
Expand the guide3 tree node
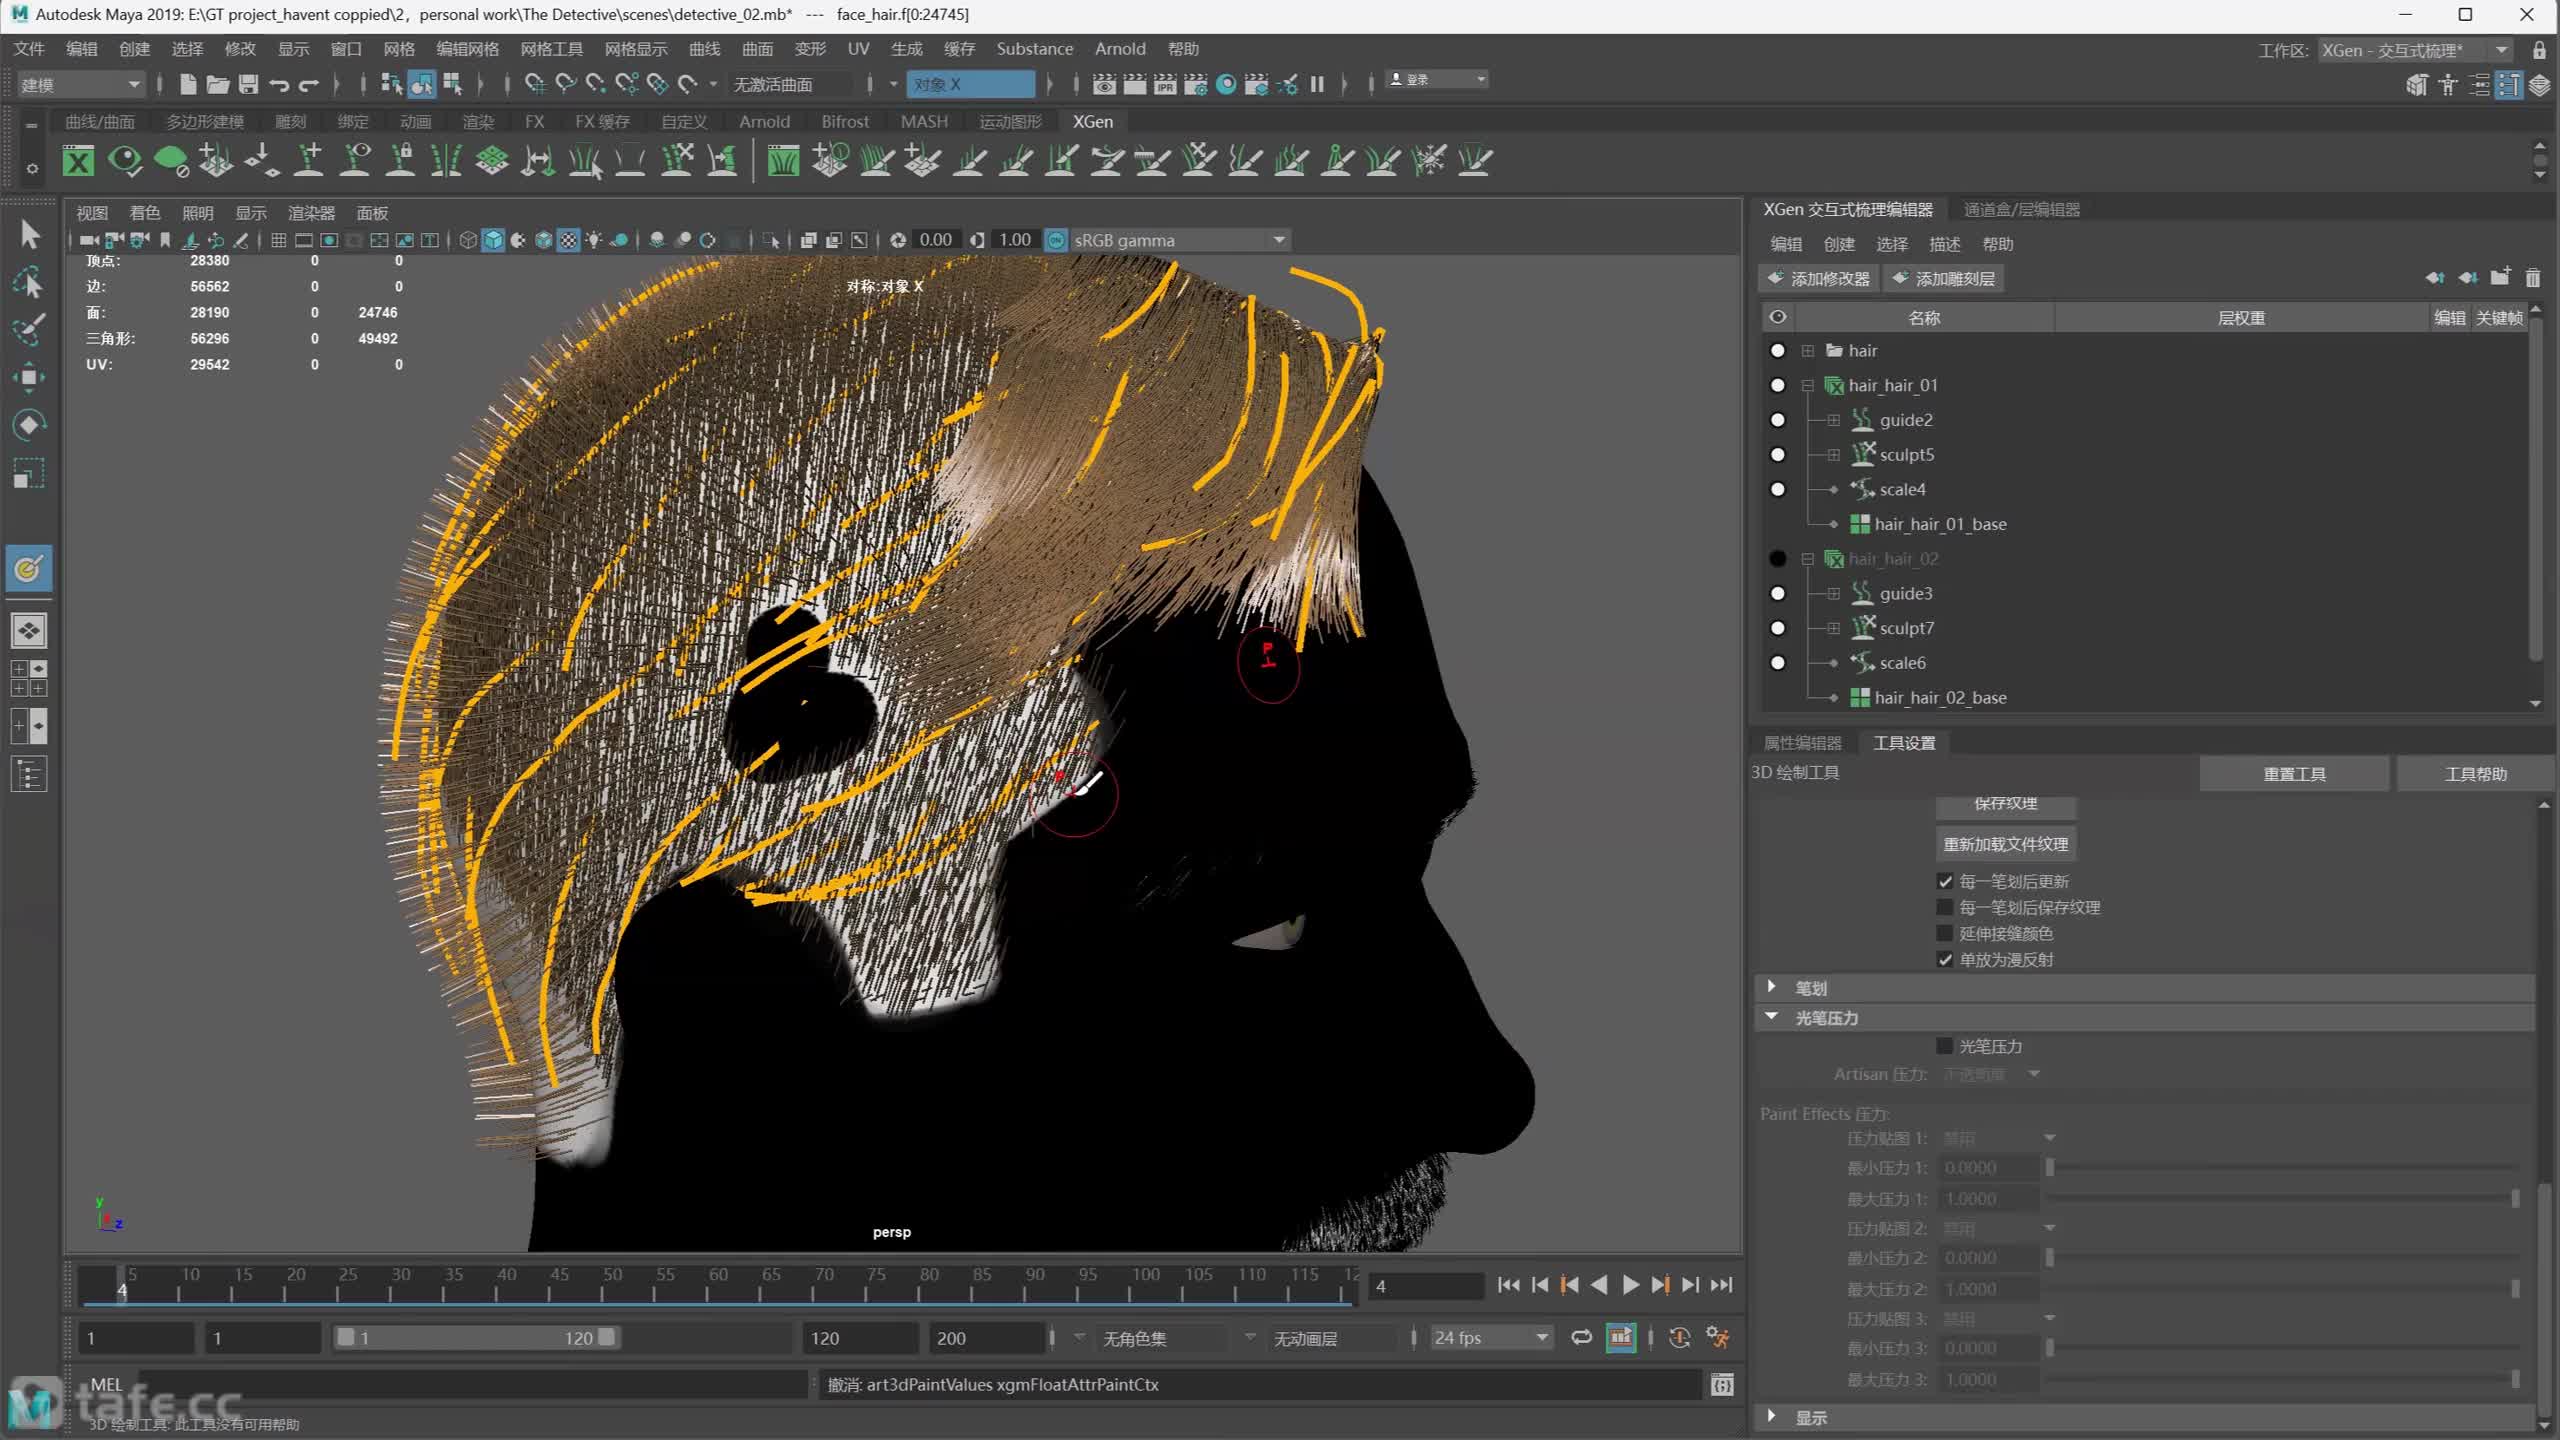tap(1833, 593)
